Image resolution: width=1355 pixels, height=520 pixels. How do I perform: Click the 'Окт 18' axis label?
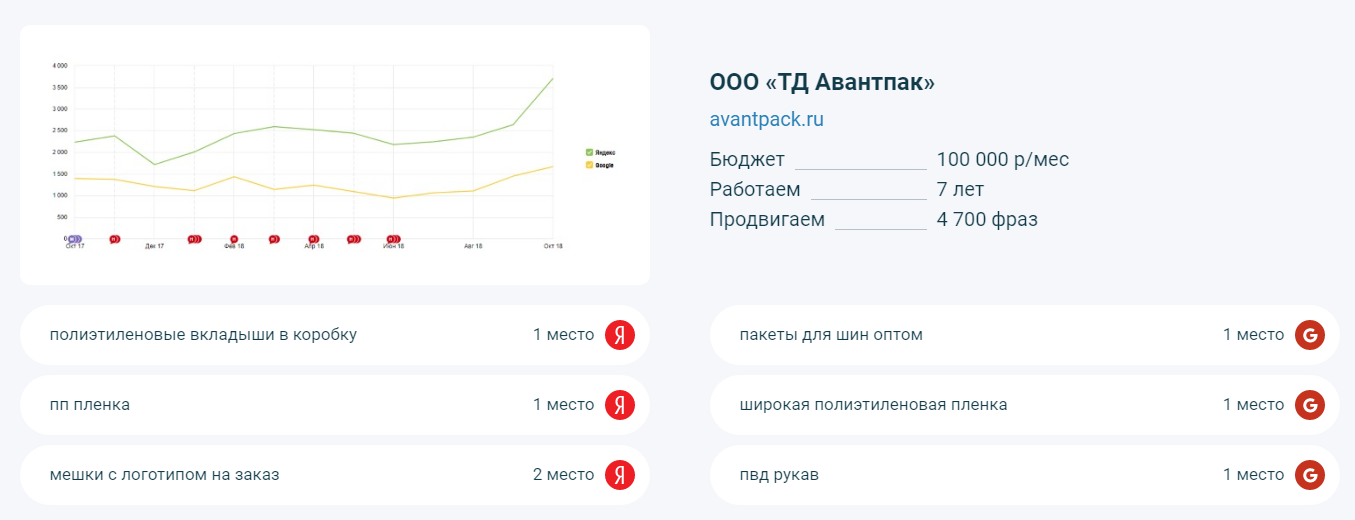[553, 246]
